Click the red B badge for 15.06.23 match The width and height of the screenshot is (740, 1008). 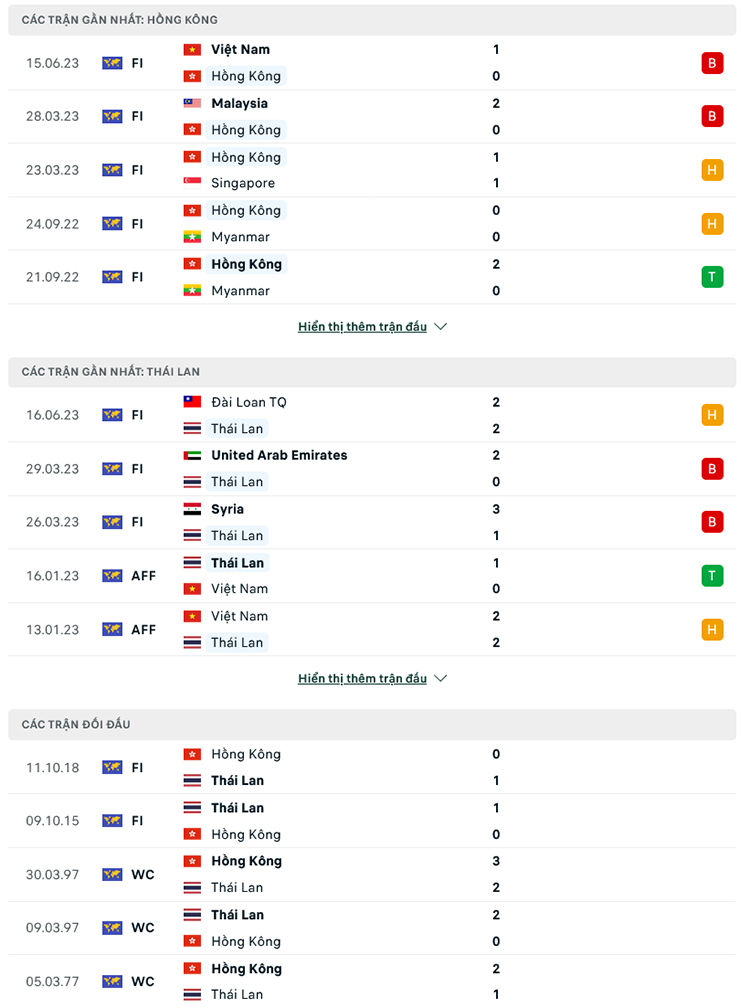pos(712,63)
